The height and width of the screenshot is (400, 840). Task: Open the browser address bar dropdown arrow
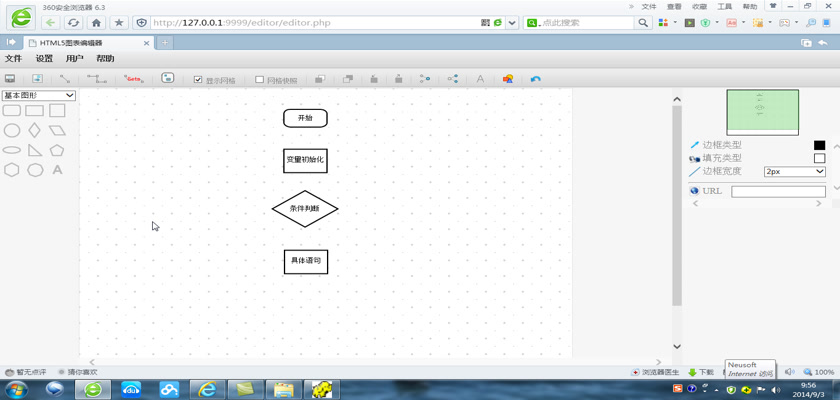(x=512, y=23)
